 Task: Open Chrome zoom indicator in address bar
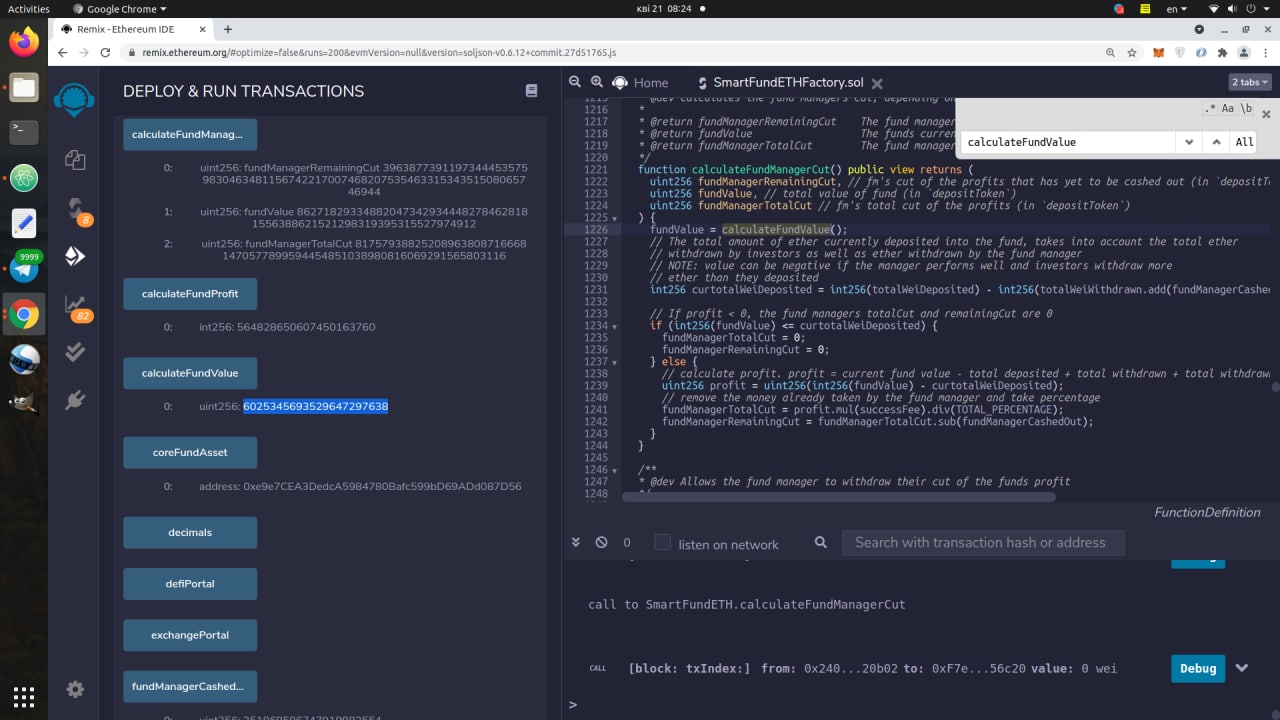(1110, 52)
